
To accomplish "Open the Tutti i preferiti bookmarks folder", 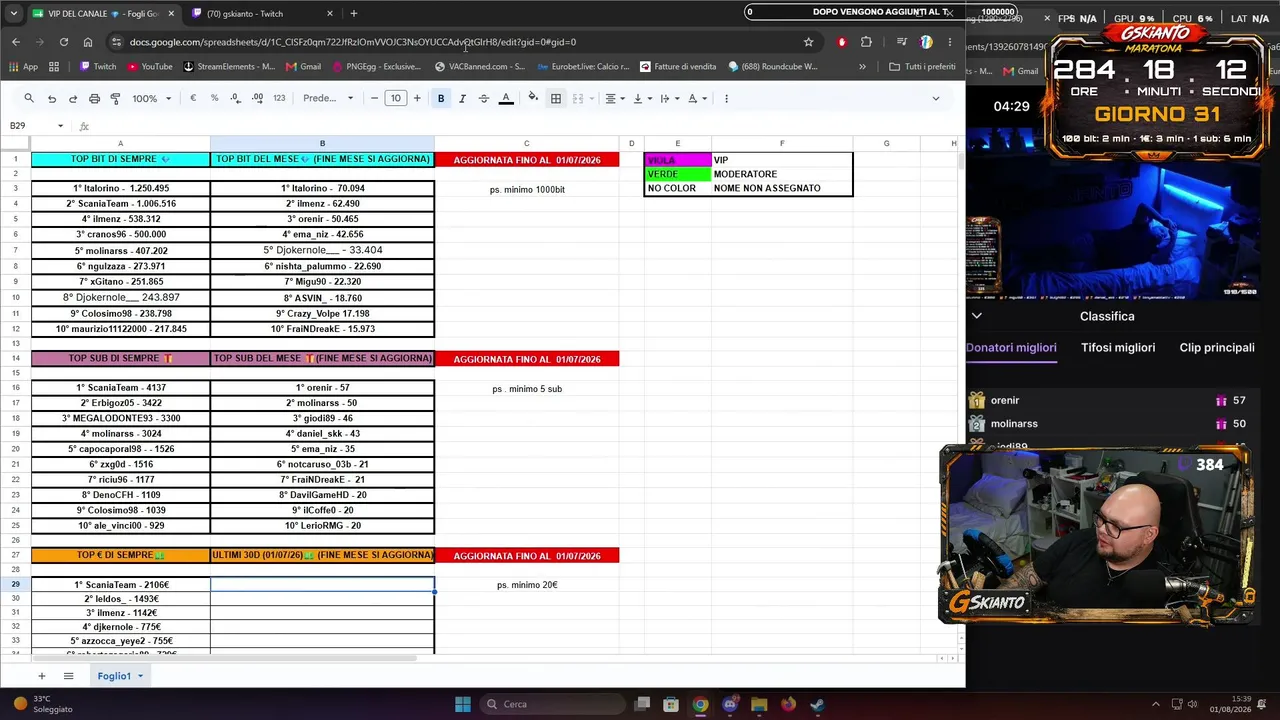I will (x=922, y=67).
